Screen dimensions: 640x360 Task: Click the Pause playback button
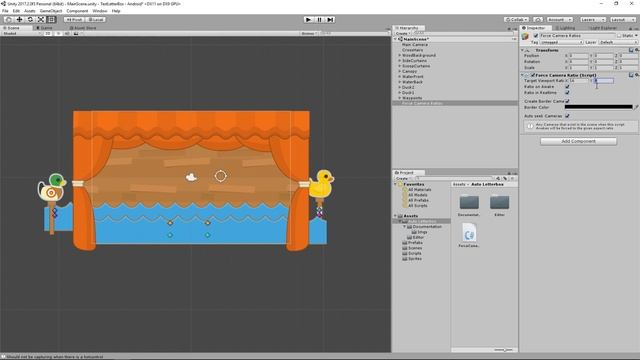pyautogui.click(x=320, y=20)
